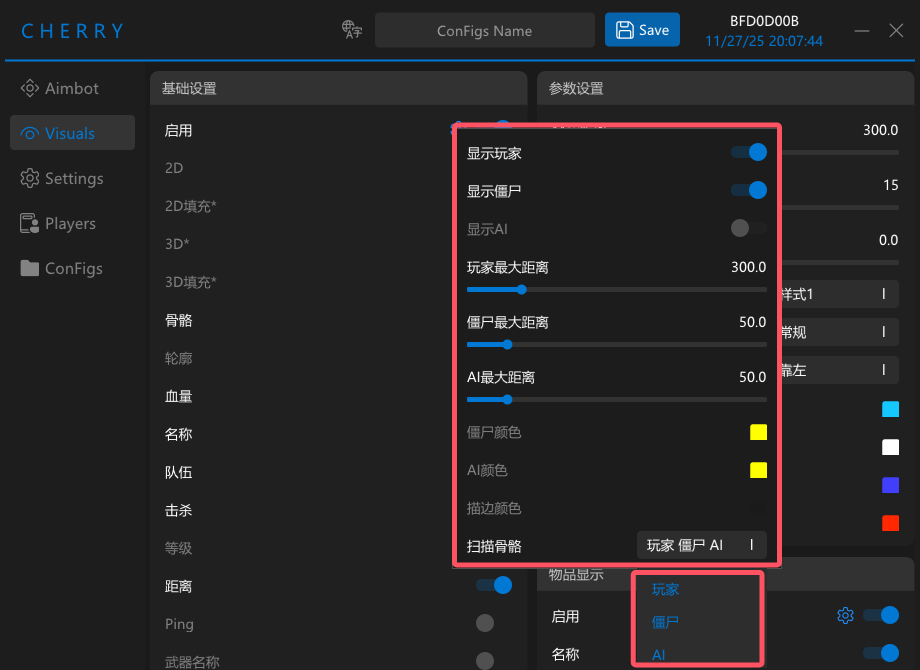The width and height of the screenshot is (920, 670).
Task: Click the white color swatch
Action: (x=890, y=448)
